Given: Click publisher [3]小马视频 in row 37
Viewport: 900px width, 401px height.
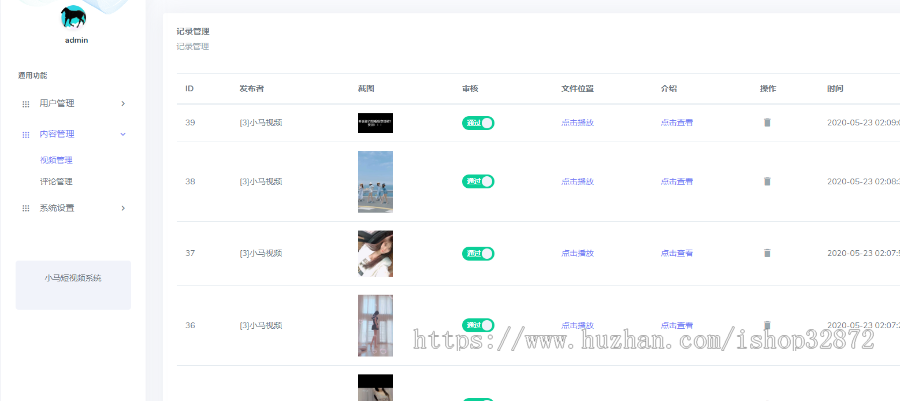Looking at the screenshot, I should pyautogui.click(x=261, y=253).
